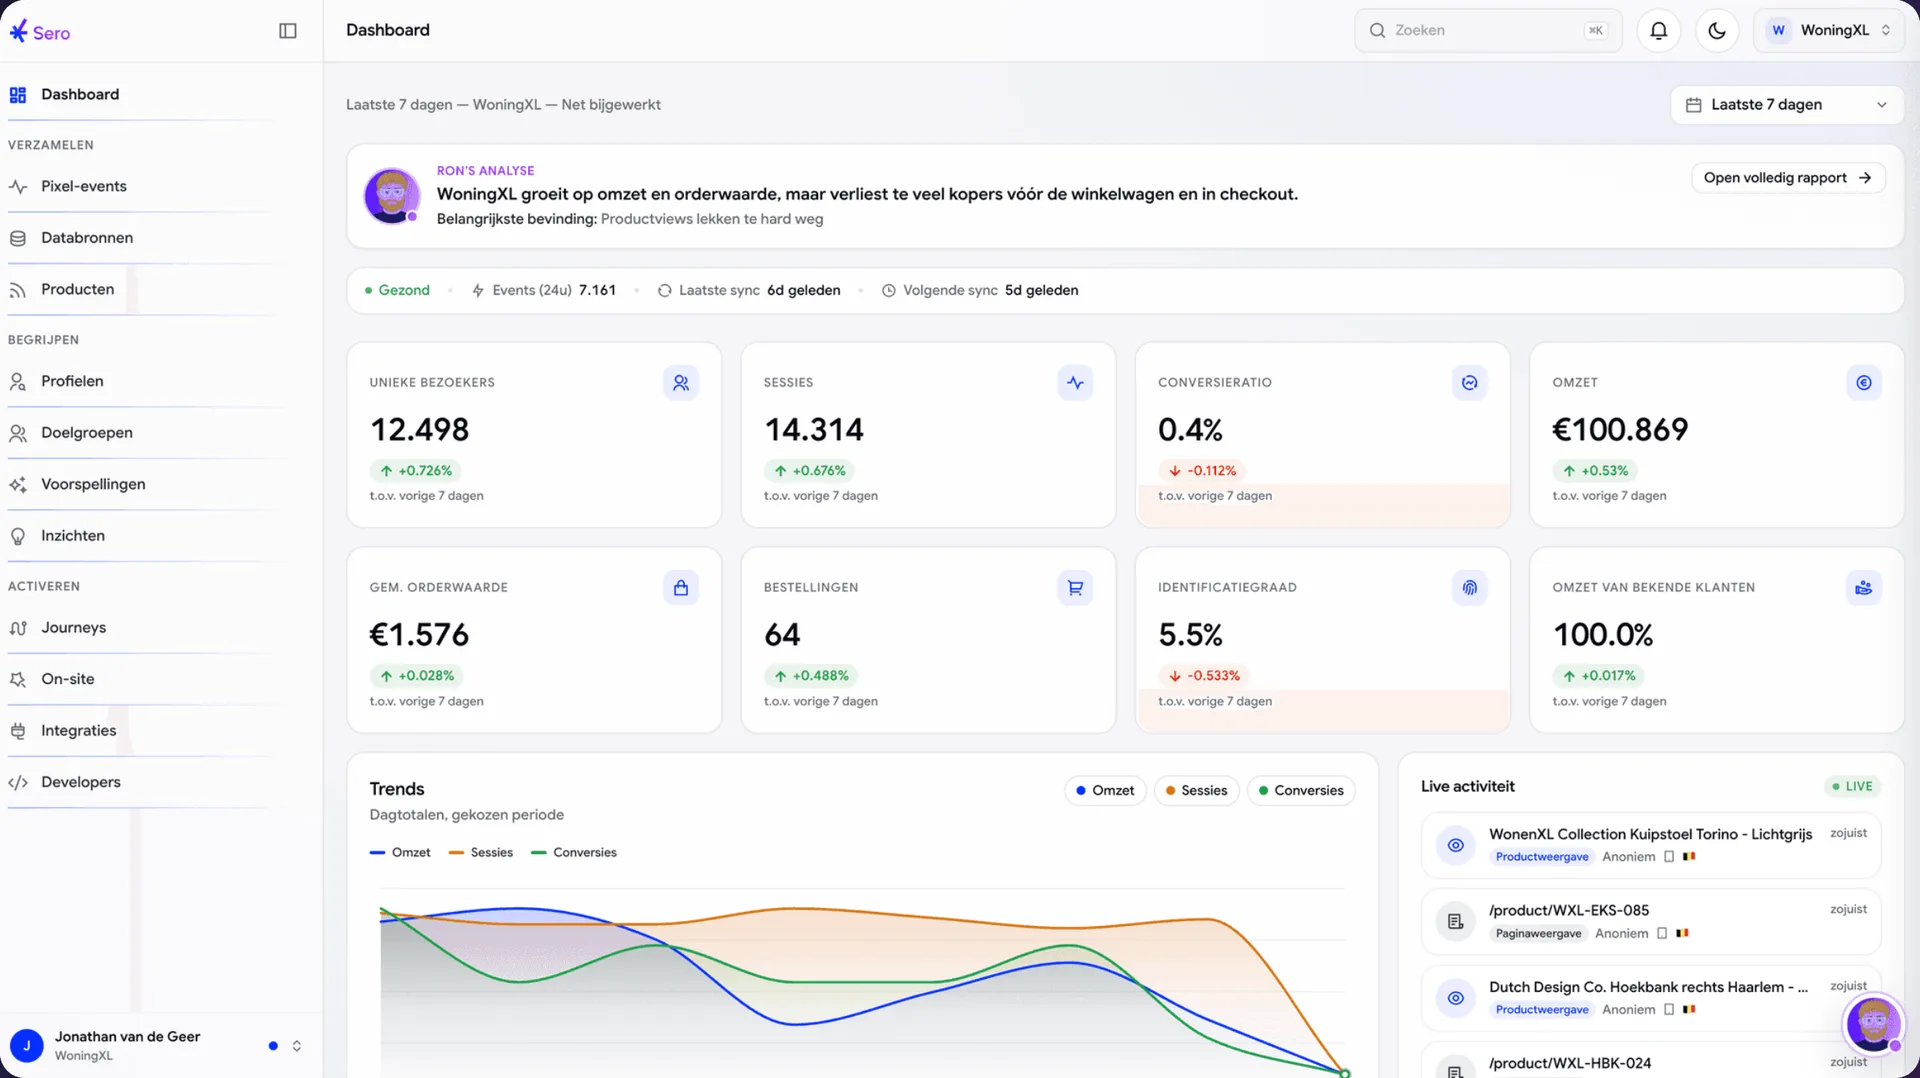The image size is (1920, 1078).
Task: Click page icon for /product/WXL-EKS-085
Action: click(1455, 921)
